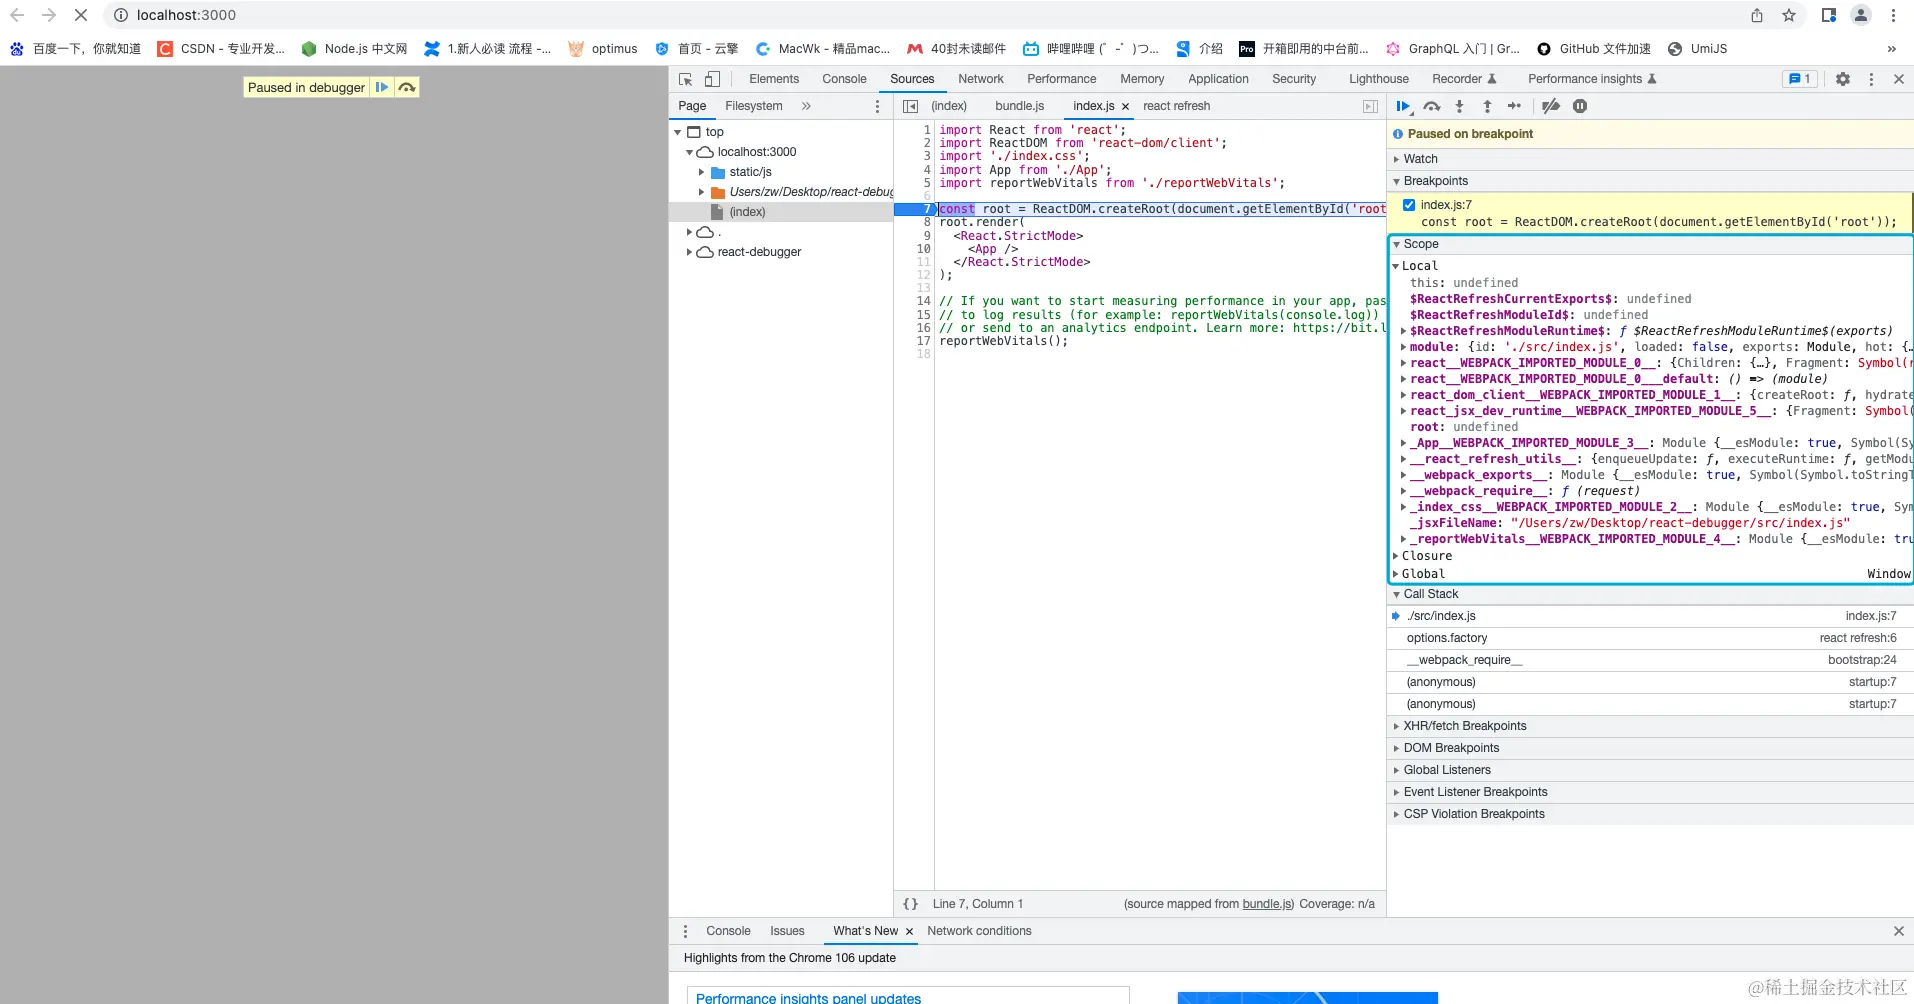Hide the file navigator sidebar
The height and width of the screenshot is (1004, 1914).
(910, 106)
